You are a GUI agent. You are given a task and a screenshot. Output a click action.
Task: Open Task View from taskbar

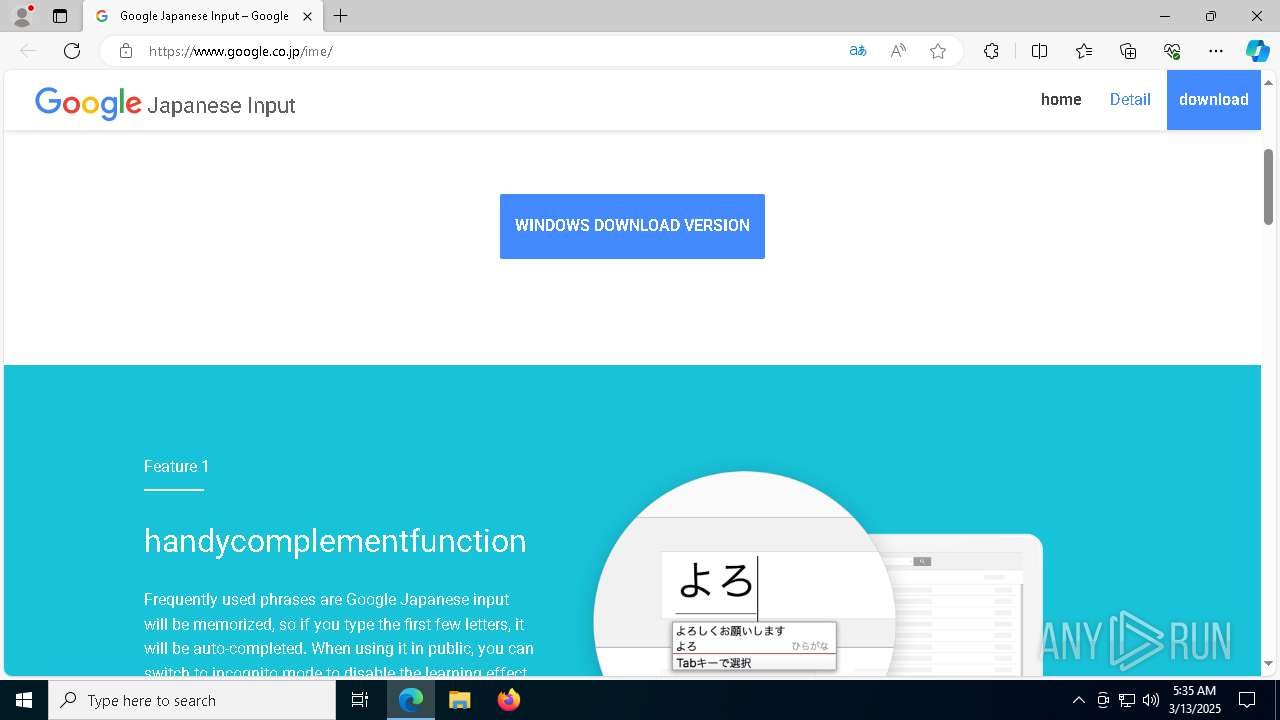coord(360,700)
